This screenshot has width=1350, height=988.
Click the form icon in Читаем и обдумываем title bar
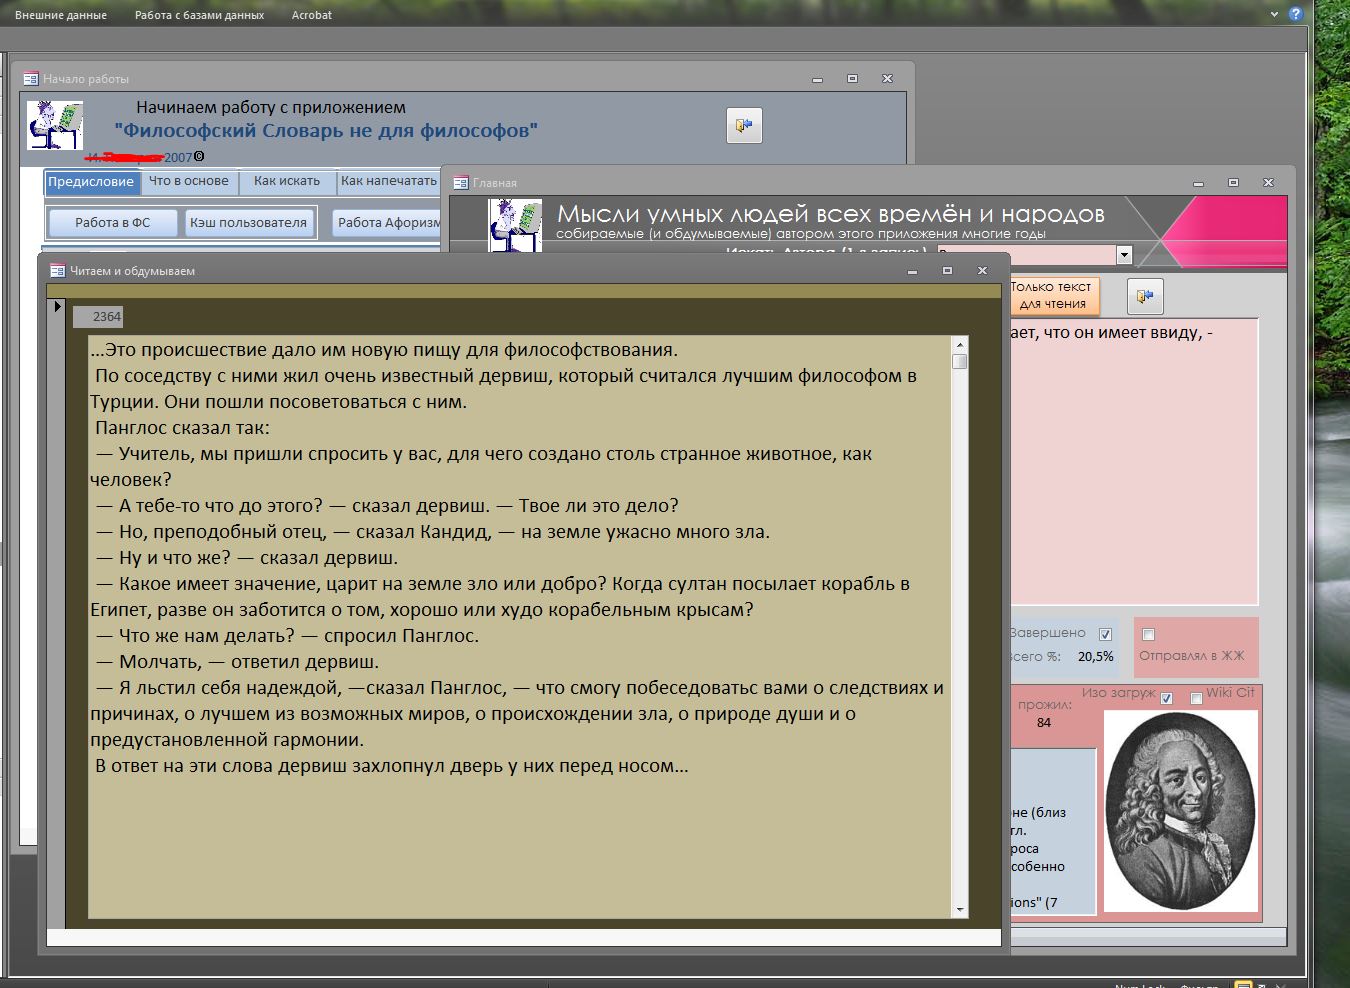[57, 271]
